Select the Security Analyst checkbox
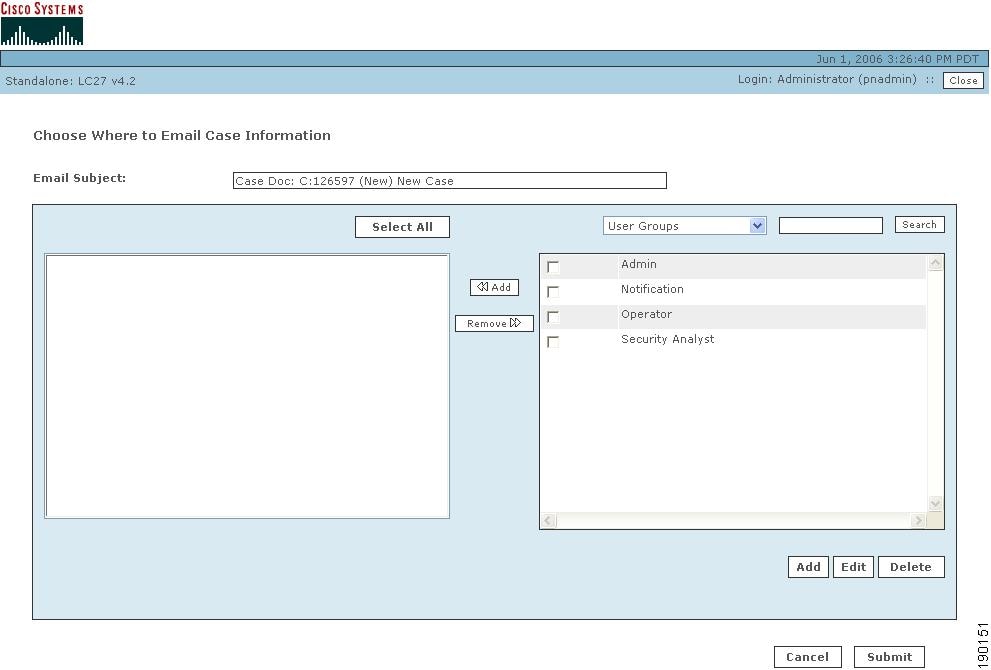The width and height of the screenshot is (991, 670). [552, 342]
